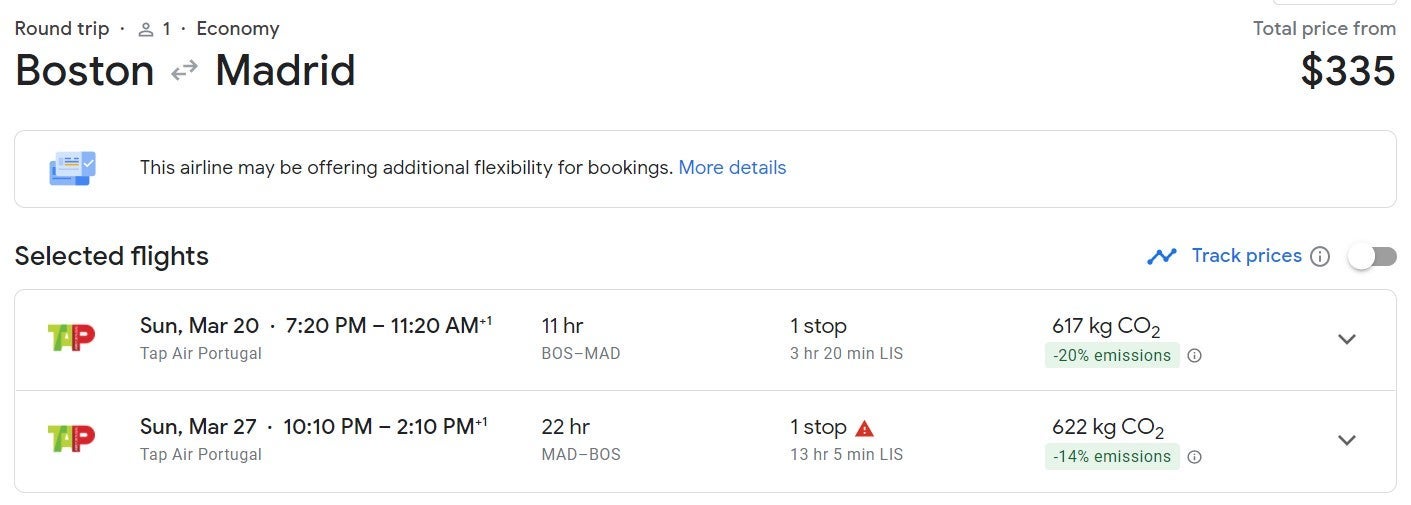Click the TAP logo on Mar 20 flight

click(71, 338)
